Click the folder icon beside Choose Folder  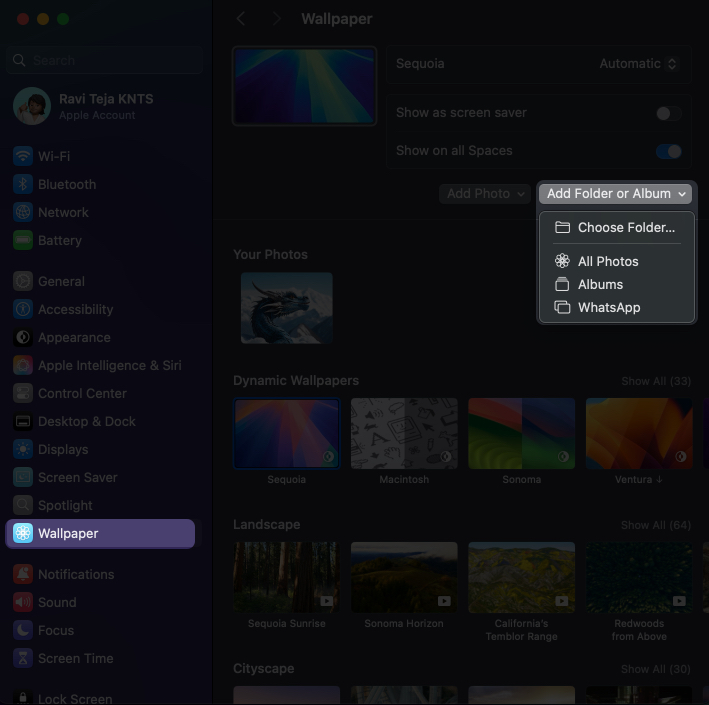(x=562, y=227)
